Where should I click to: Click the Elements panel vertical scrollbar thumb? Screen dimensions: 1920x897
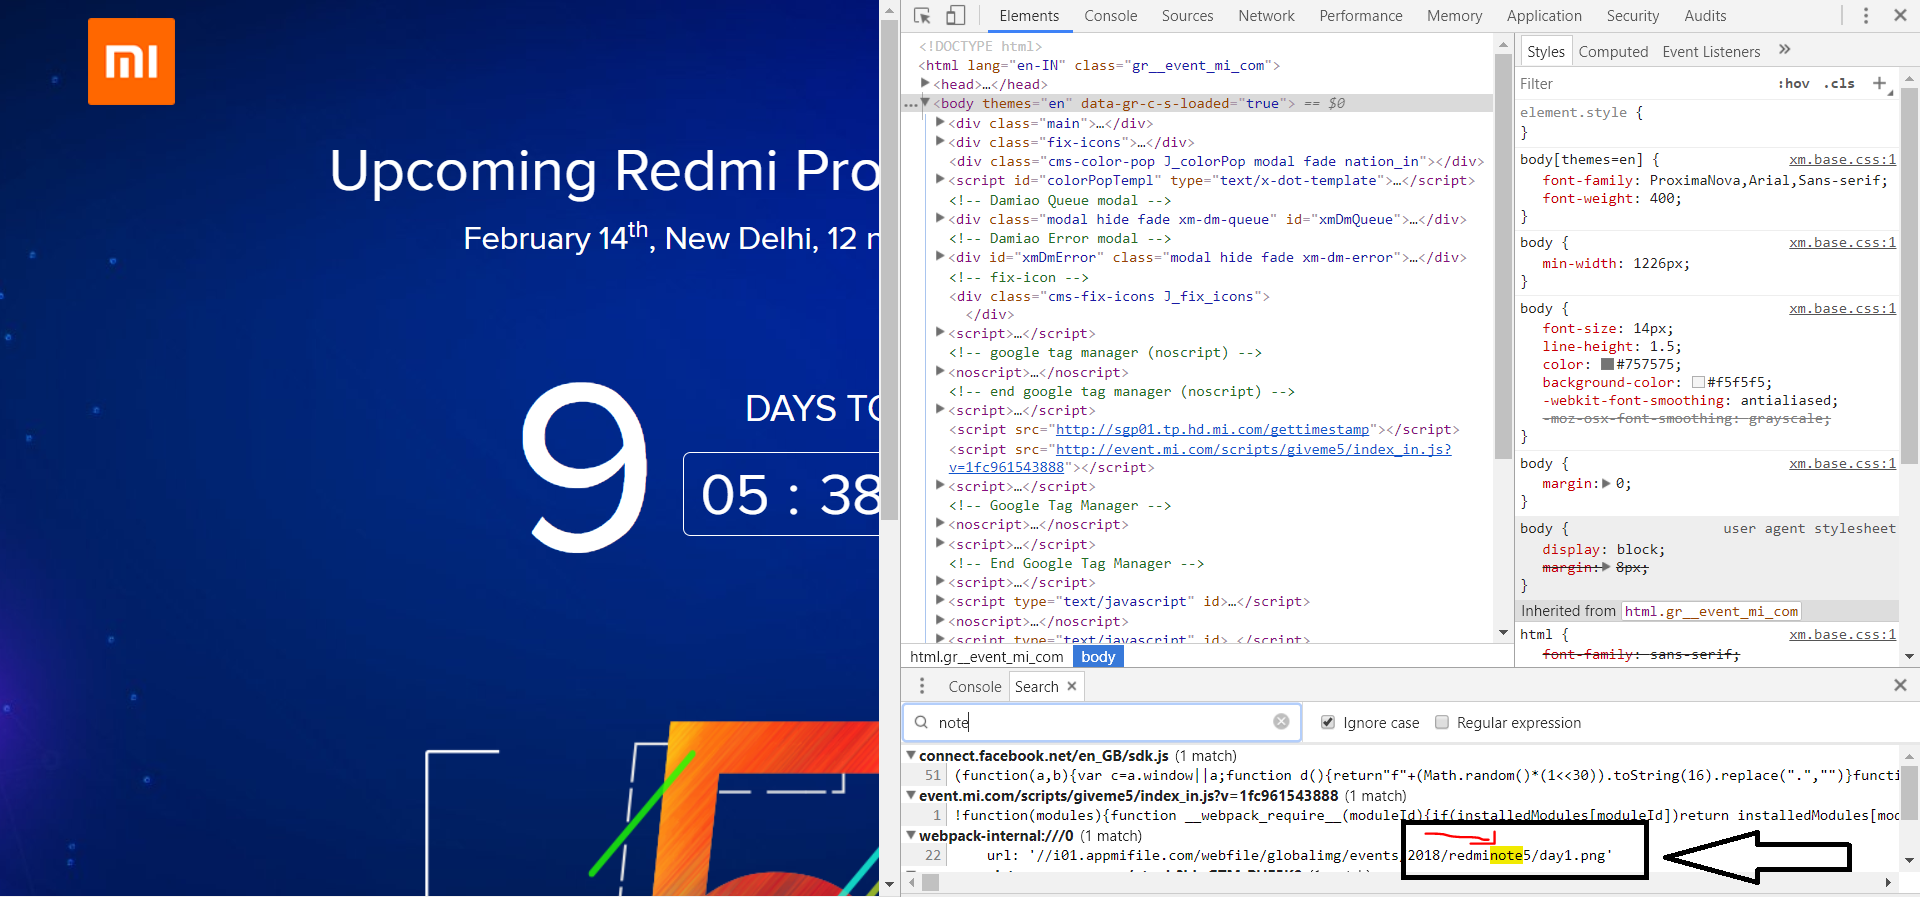[1502, 255]
